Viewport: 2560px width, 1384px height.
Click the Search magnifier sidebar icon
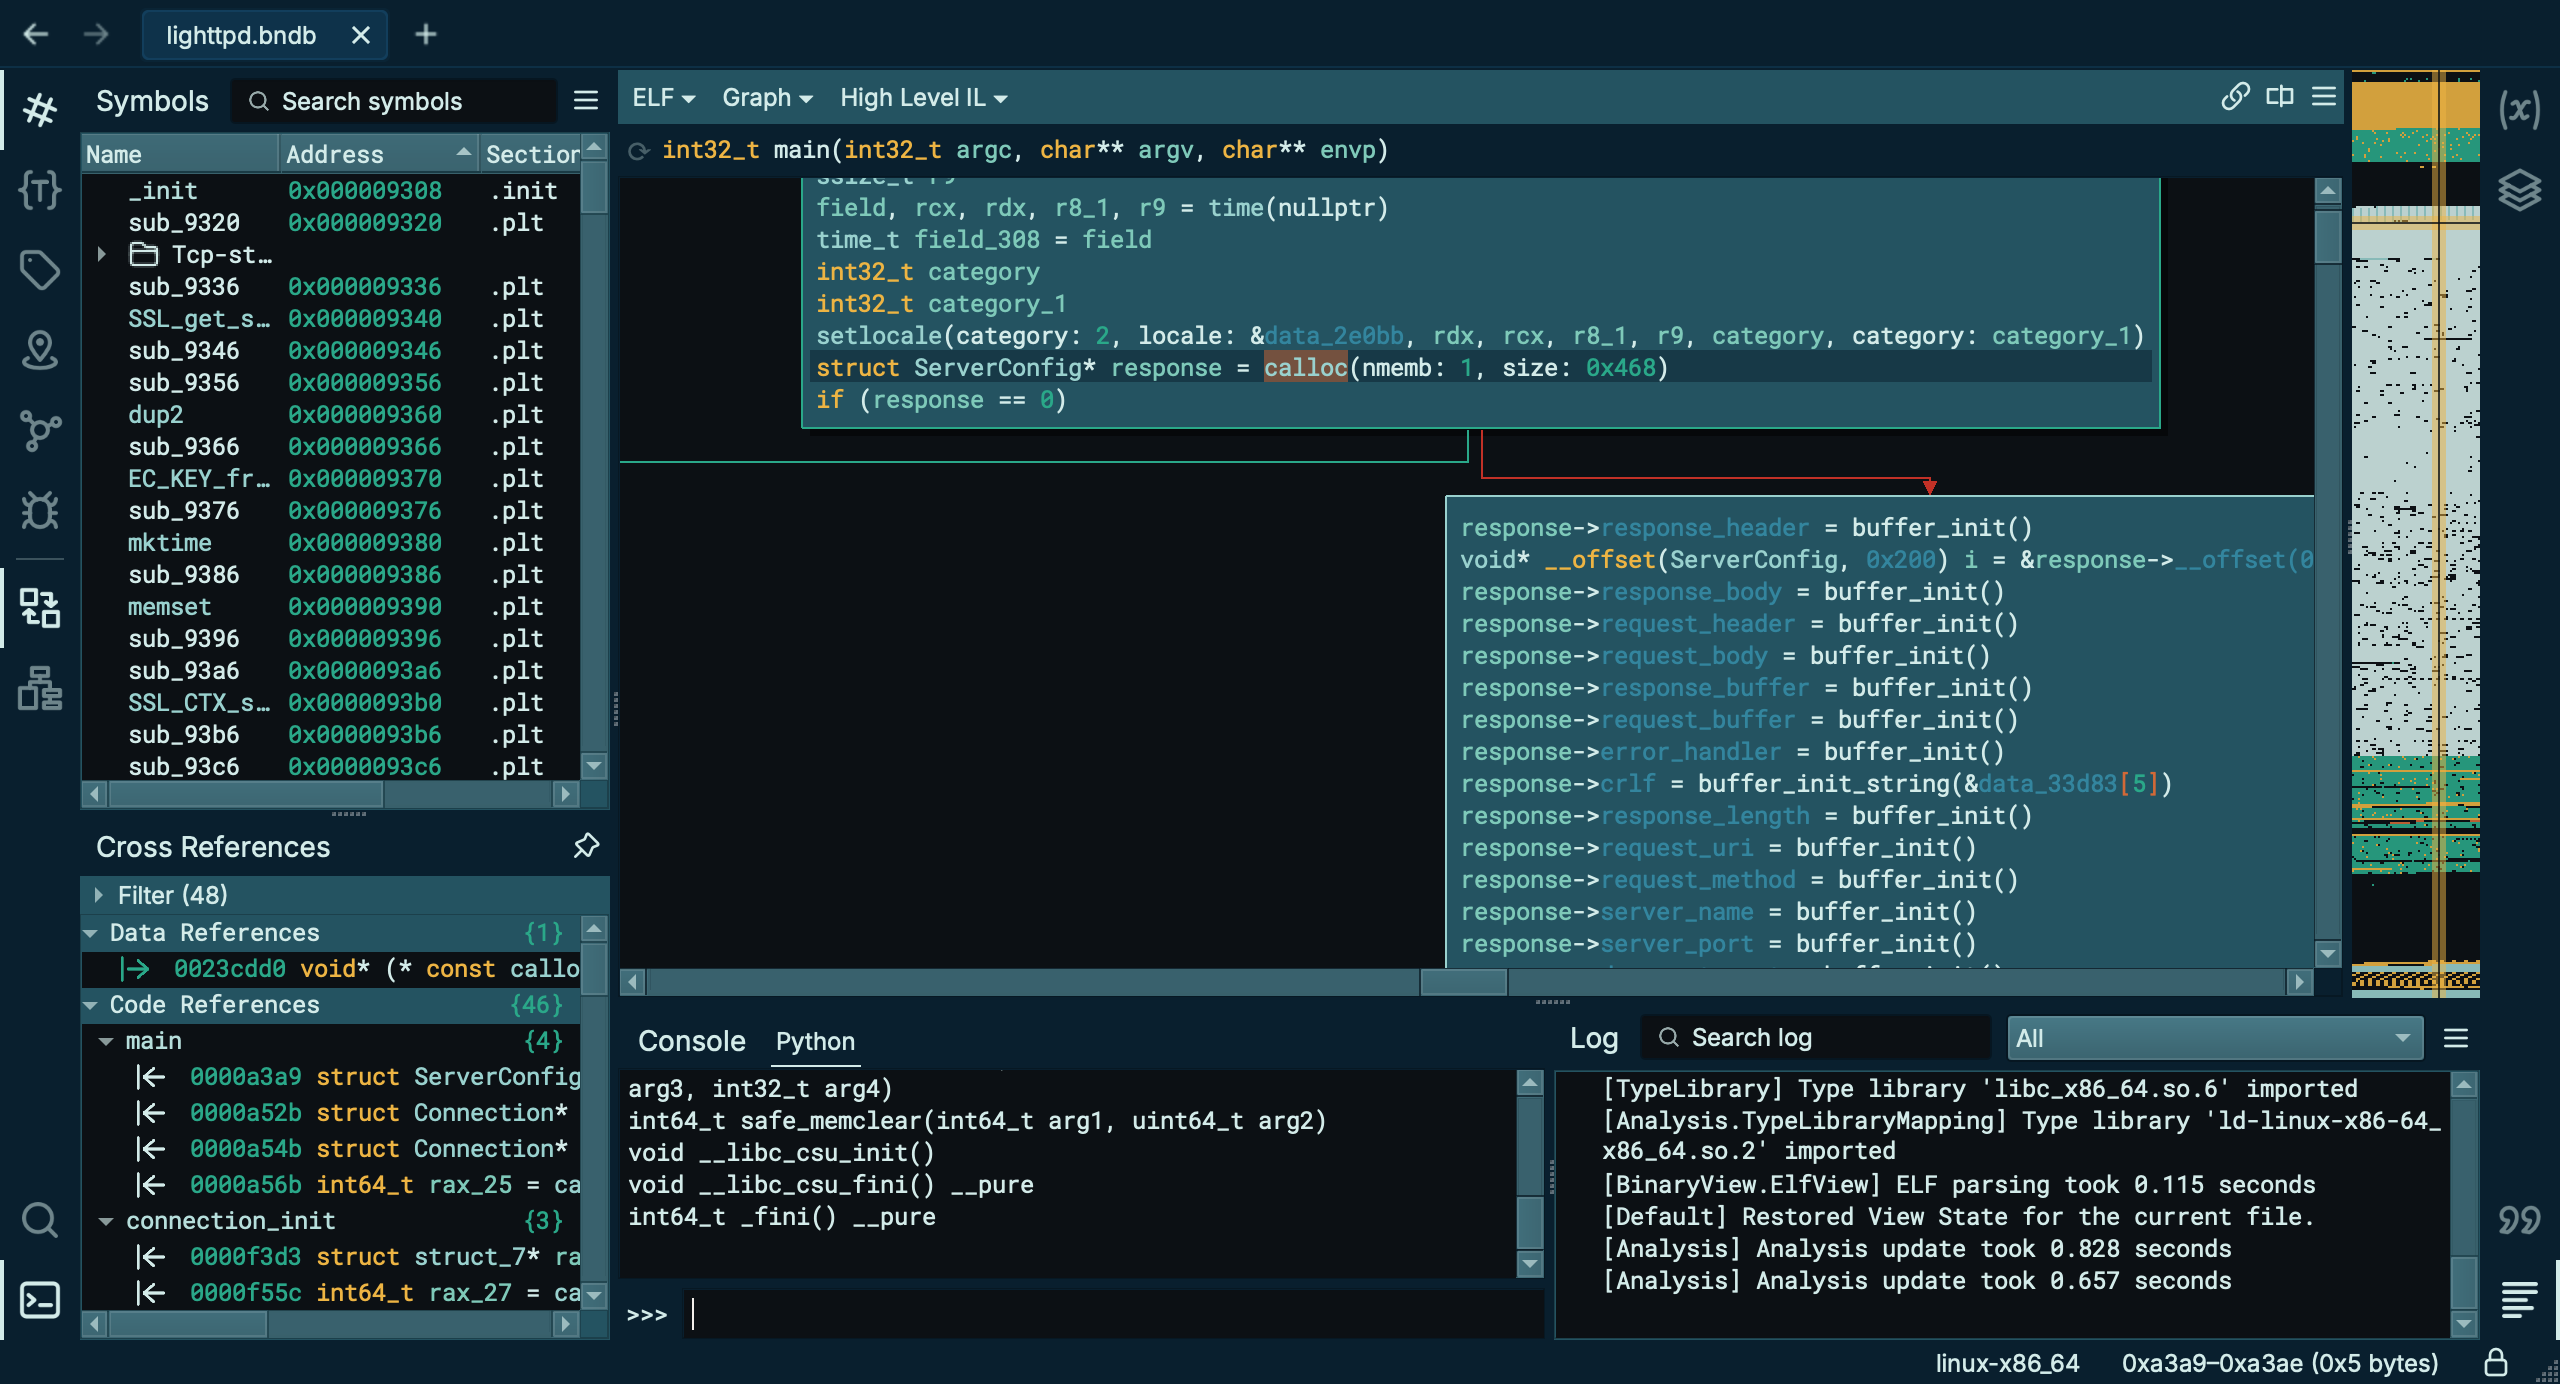[40, 1220]
